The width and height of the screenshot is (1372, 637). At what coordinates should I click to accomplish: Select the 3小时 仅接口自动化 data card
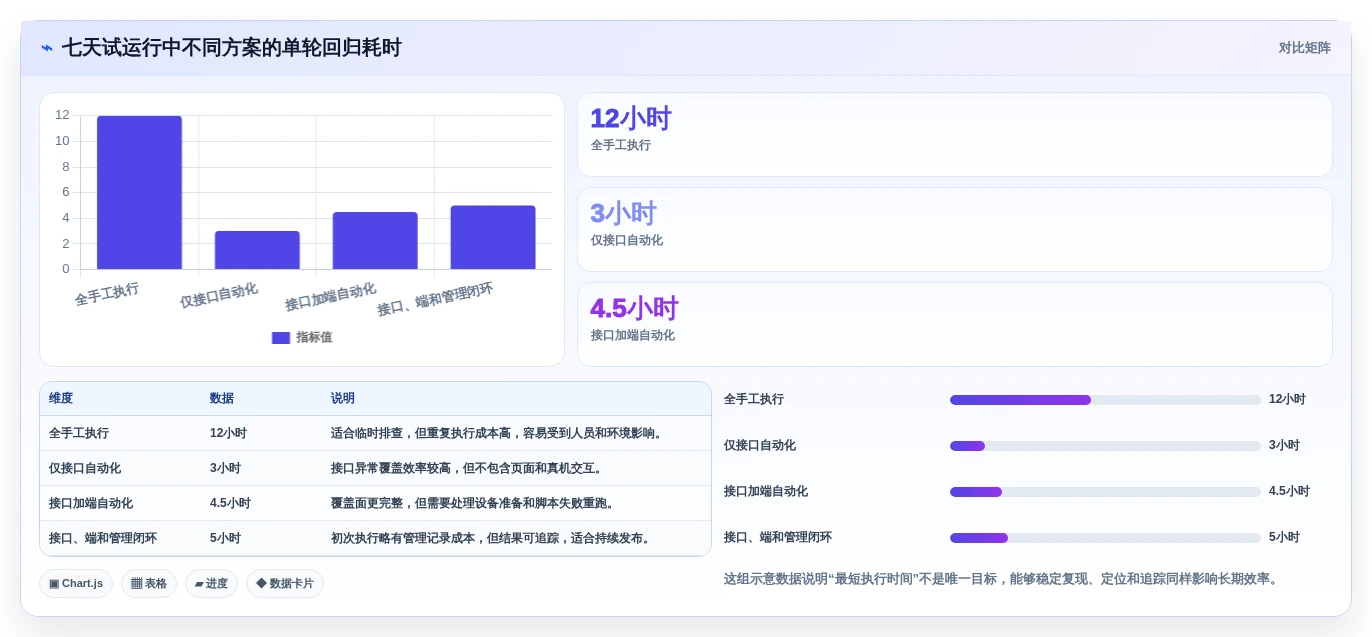[955, 230]
